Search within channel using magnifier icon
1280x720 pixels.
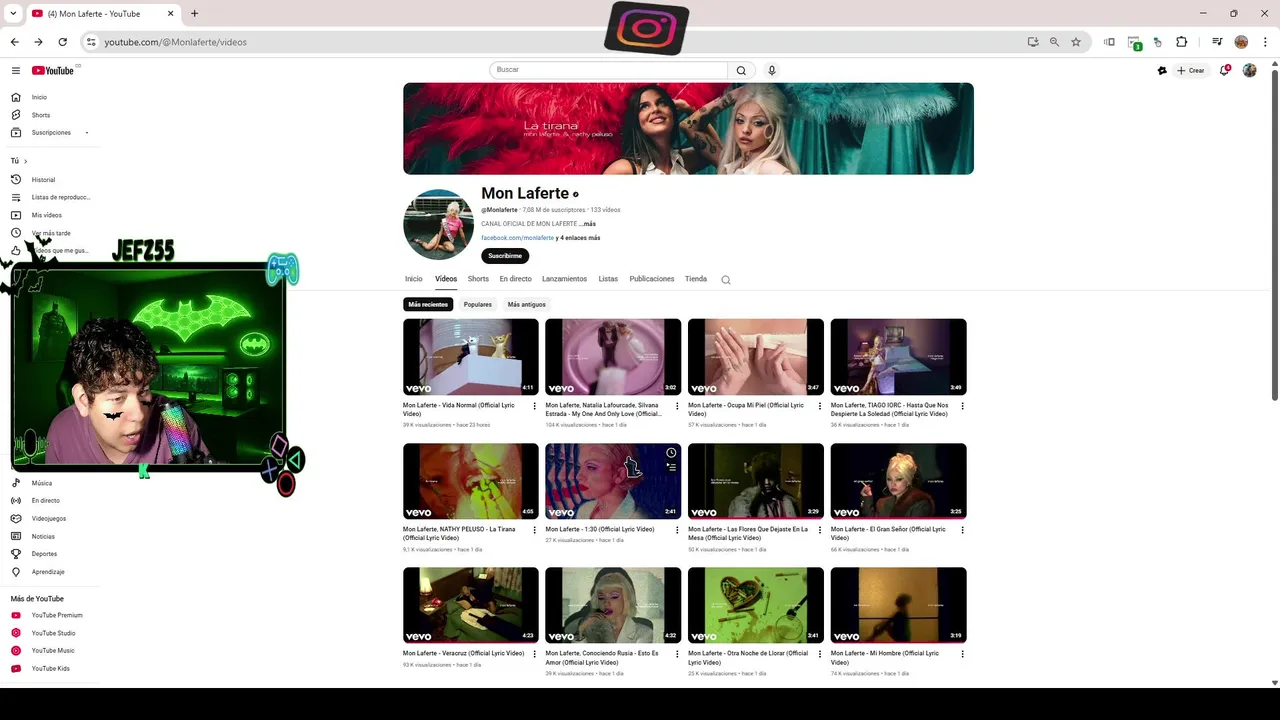pyautogui.click(x=726, y=280)
